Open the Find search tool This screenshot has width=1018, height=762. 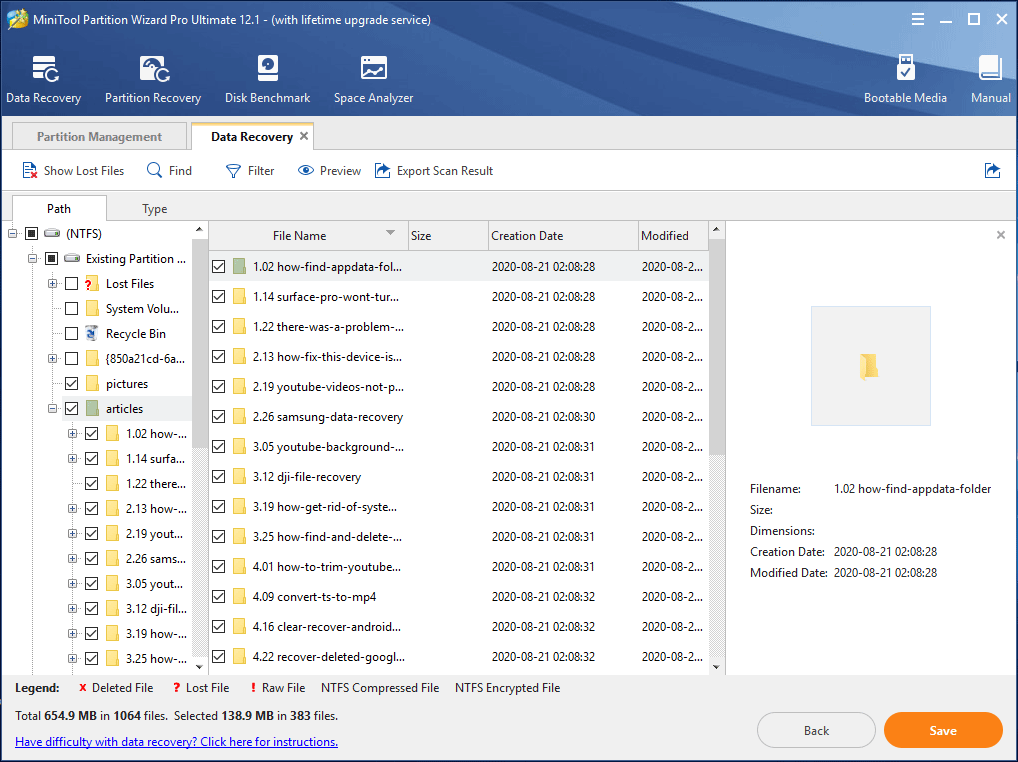155,171
